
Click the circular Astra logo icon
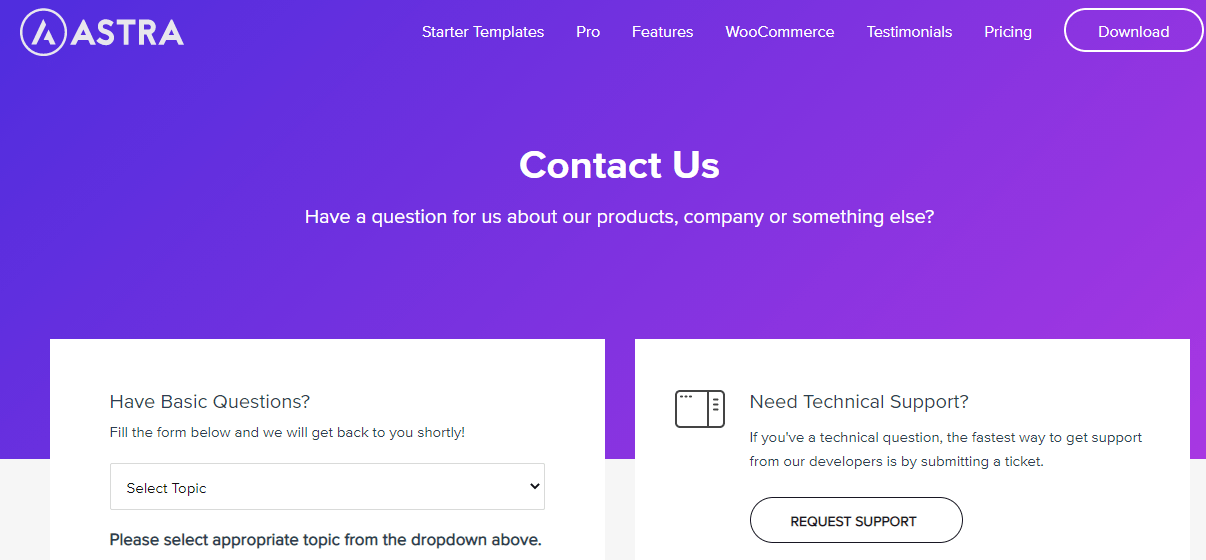point(43,32)
